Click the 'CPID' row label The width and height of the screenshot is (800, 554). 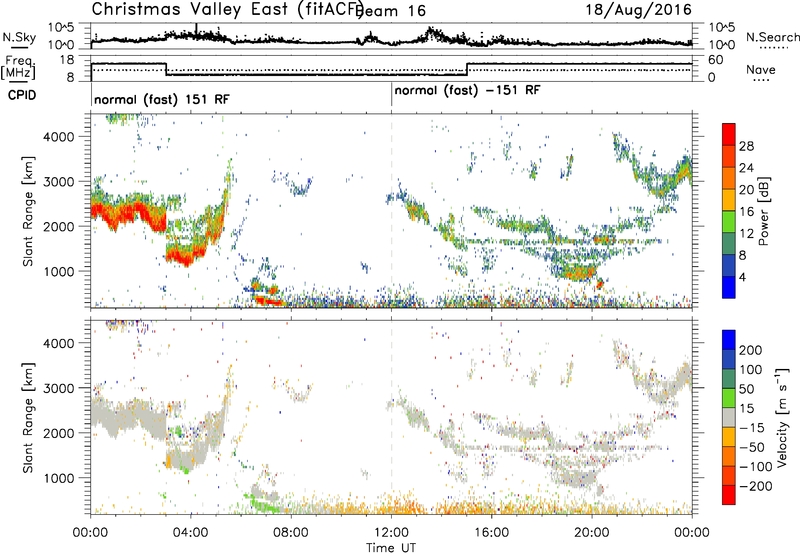(x=22, y=95)
